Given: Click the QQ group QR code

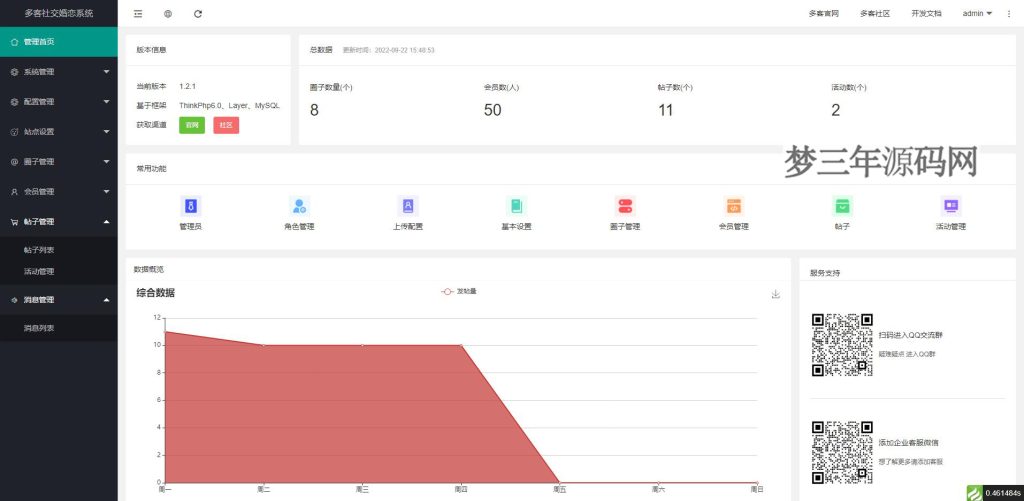Looking at the screenshot, I should 842,345.
